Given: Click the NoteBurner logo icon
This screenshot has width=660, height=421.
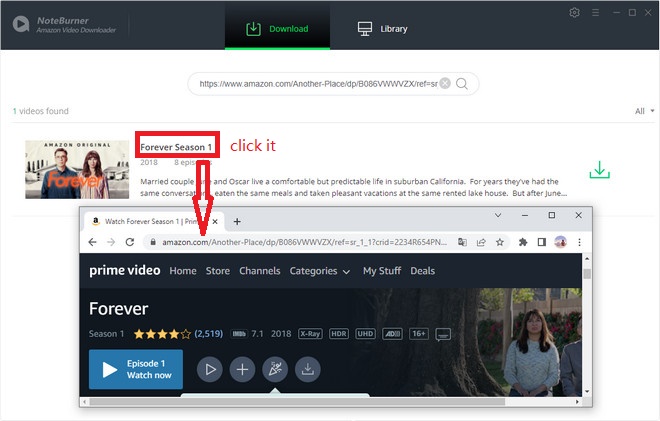Looking at the screenshot, I should coord(21,24).
